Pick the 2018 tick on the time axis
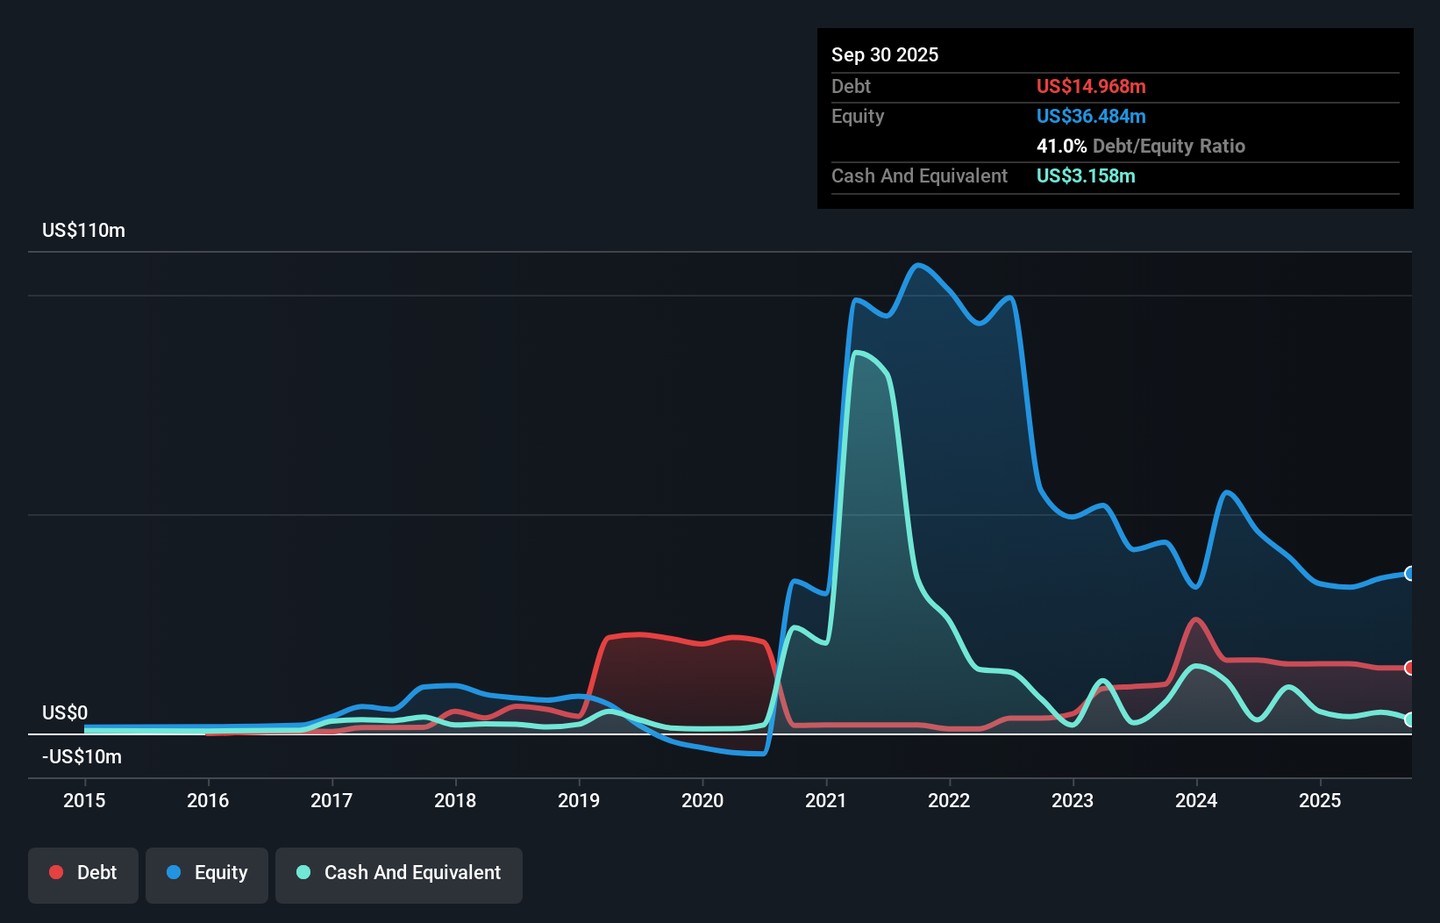This screenshot has height=923, width=1440. (455, 801)
